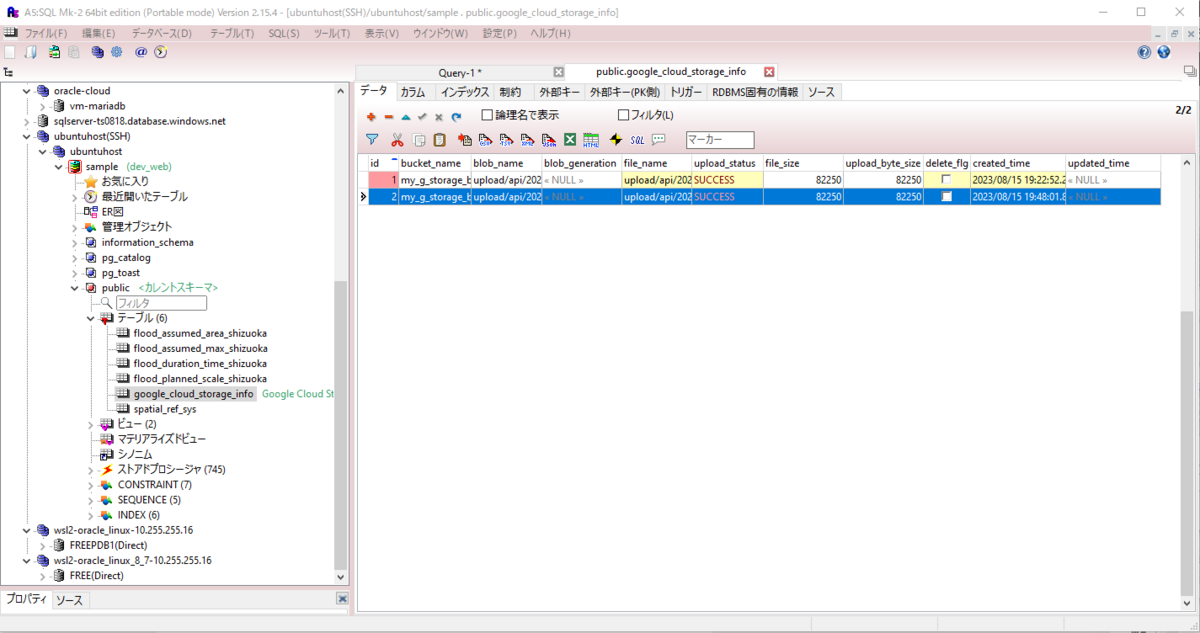Image resolution: width=1200 pixels, height=633 pixels.
Task: Expand the ストアドプロシージャ (745) node
Action: 90,469
